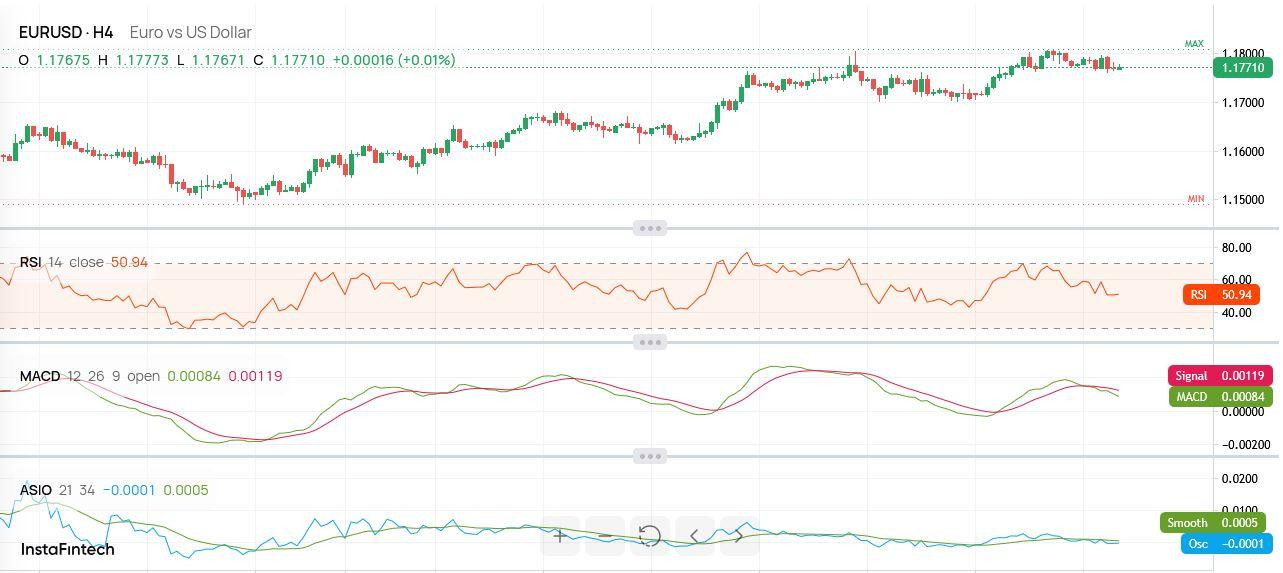1283x573 pixels.
Task: Select the MACD indicator legend
Action: [x=151, y=376]
